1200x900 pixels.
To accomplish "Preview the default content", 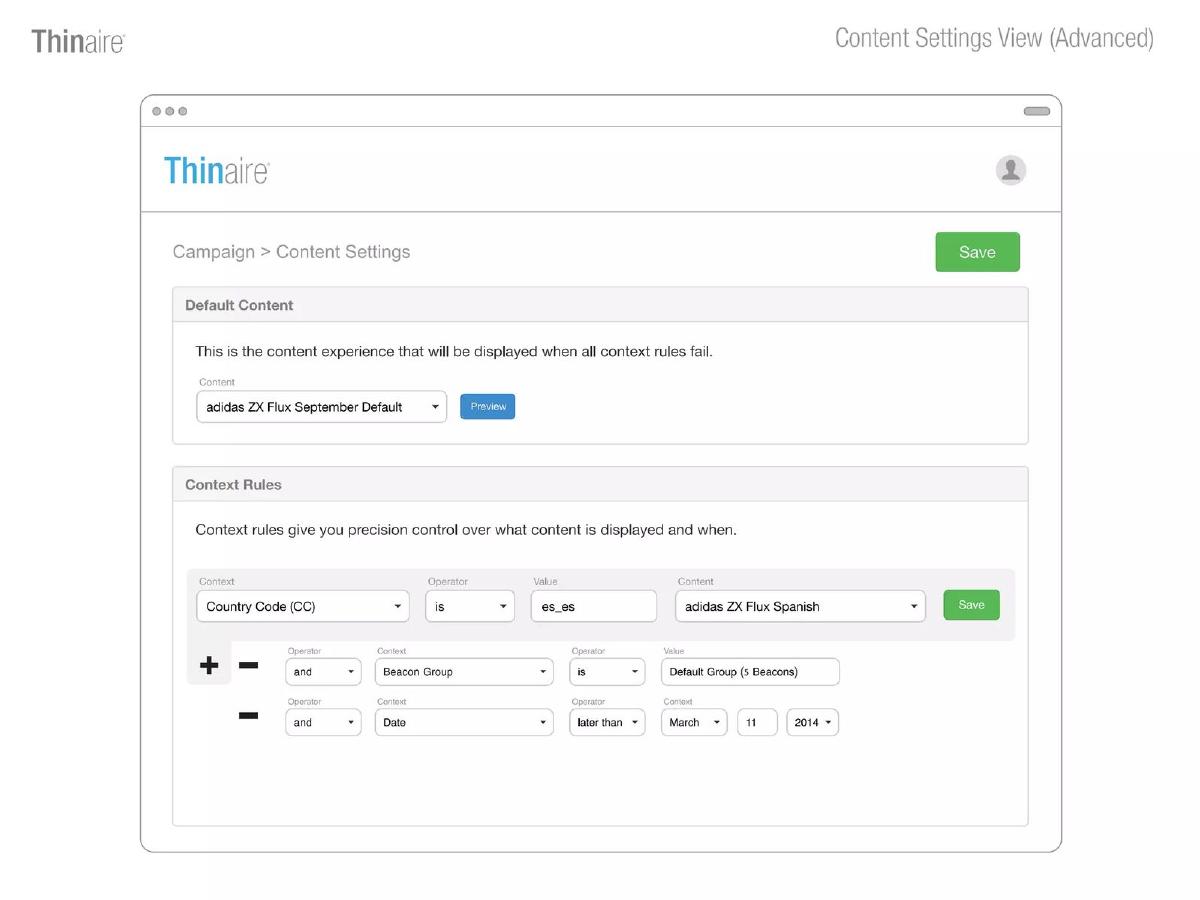I will (x=488, y=406).
